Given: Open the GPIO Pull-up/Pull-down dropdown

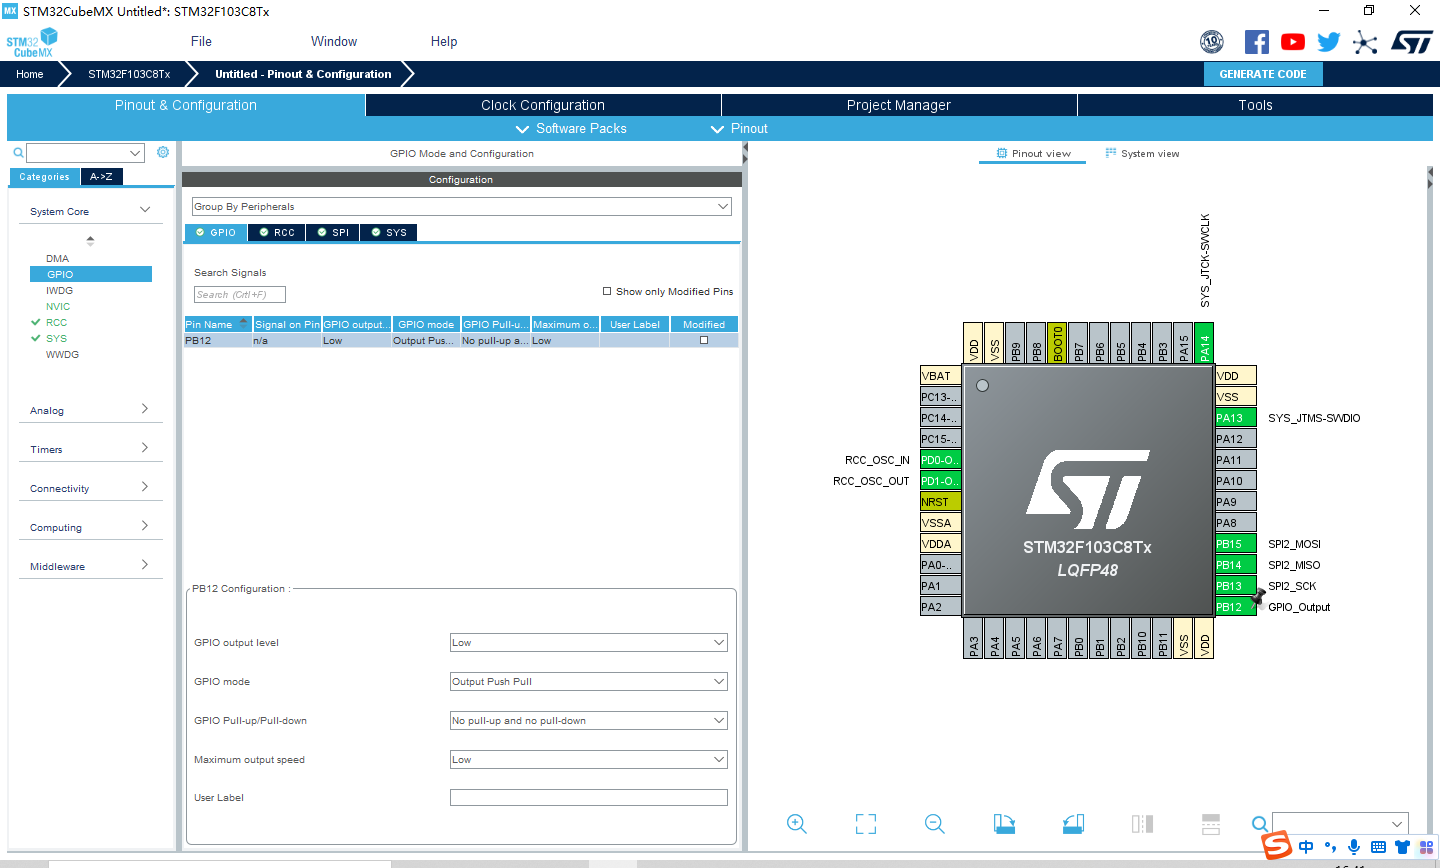Looking at the screenshot, I should click(x=588, y=720).
